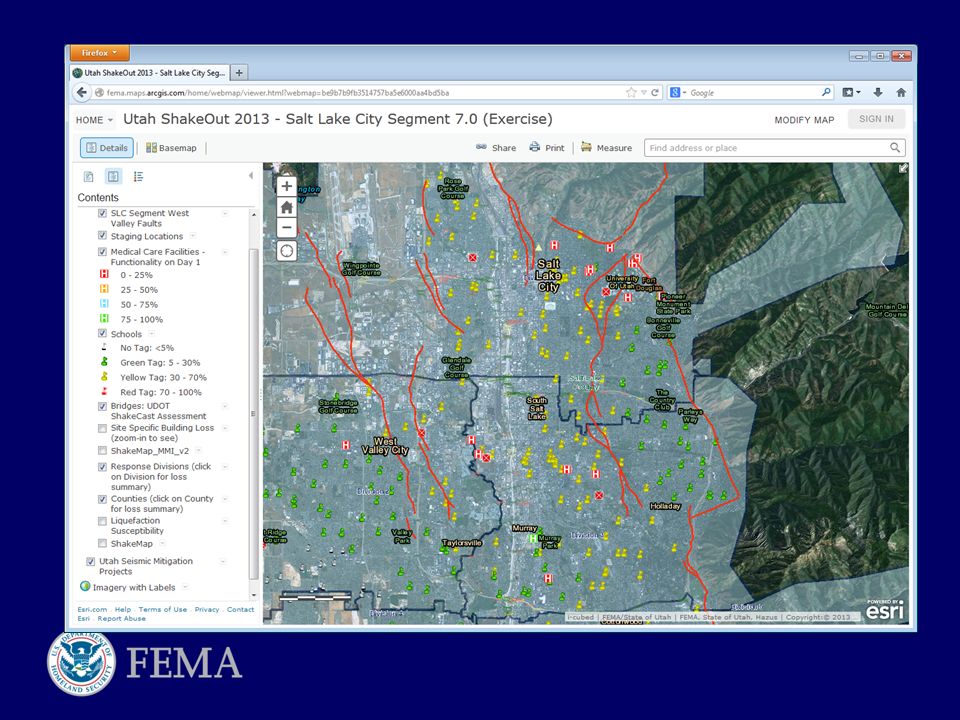Open options arrow for Schools layer
This screenshot has width=960, height=720.
coord(152,334)
